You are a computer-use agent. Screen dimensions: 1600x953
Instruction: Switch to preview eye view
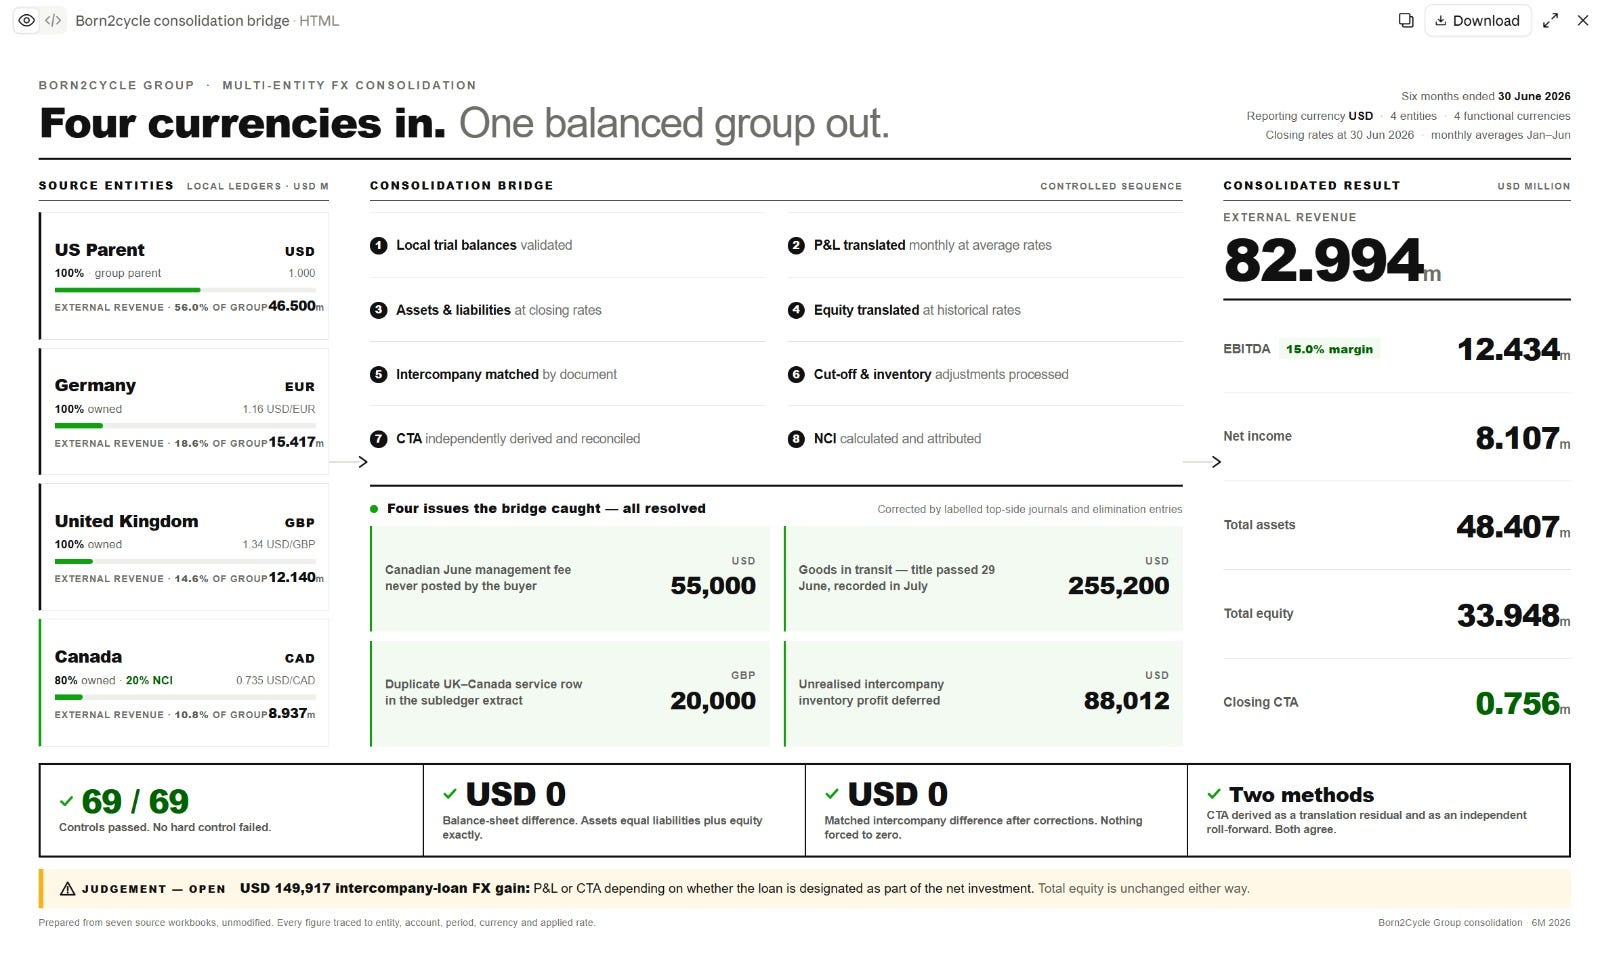click(27, 20)
